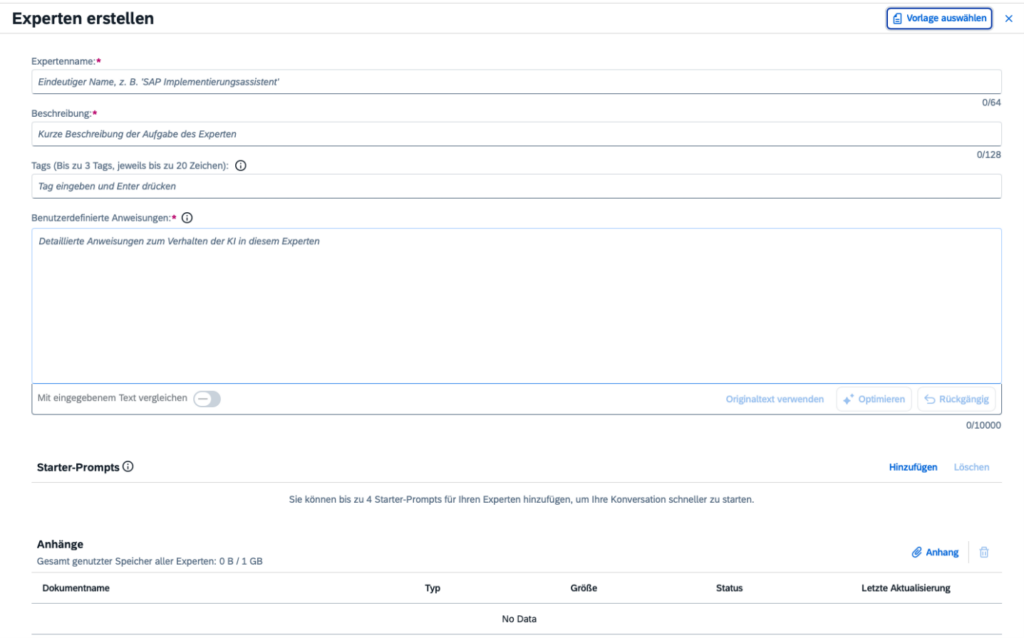Add a starter prompt with Hinzufügen
This screenshot has height=638, width=1024.
click(x=913, y=467)
